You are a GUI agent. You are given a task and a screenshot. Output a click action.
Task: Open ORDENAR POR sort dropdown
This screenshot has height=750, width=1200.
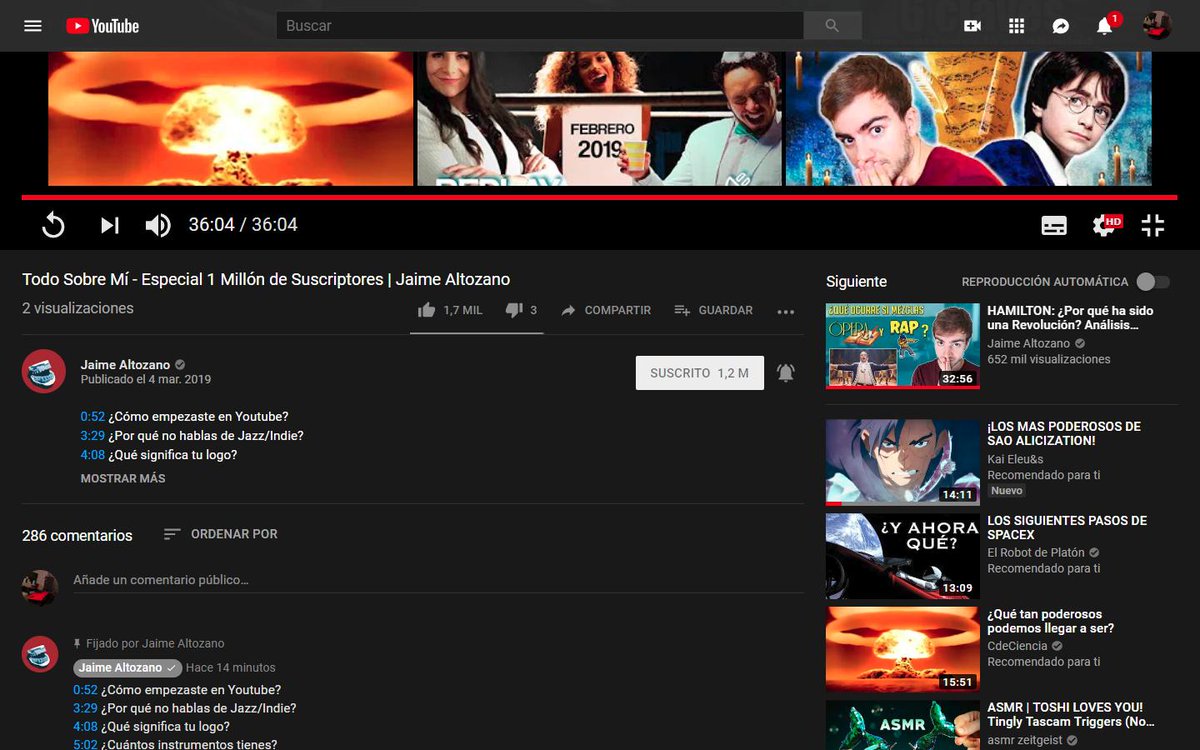pos(221,535)
